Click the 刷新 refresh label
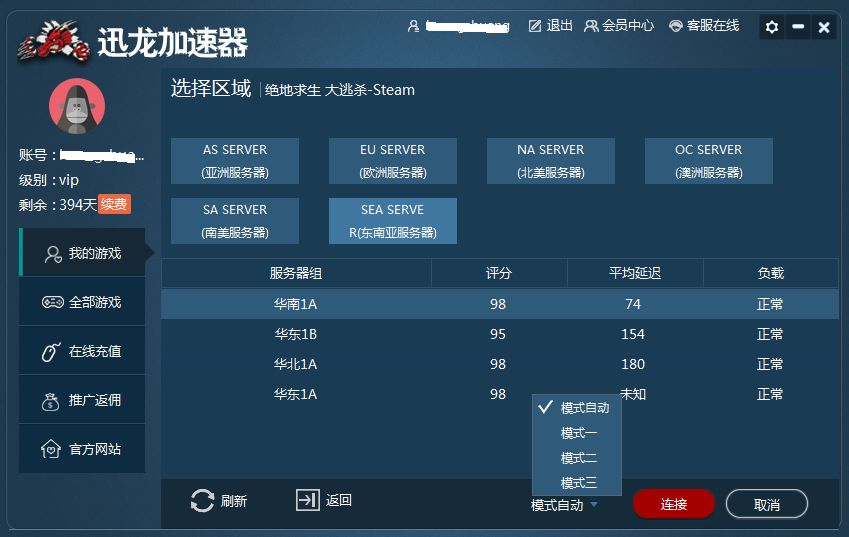Viewport: 849px width, 537px height. coord(234,501)
